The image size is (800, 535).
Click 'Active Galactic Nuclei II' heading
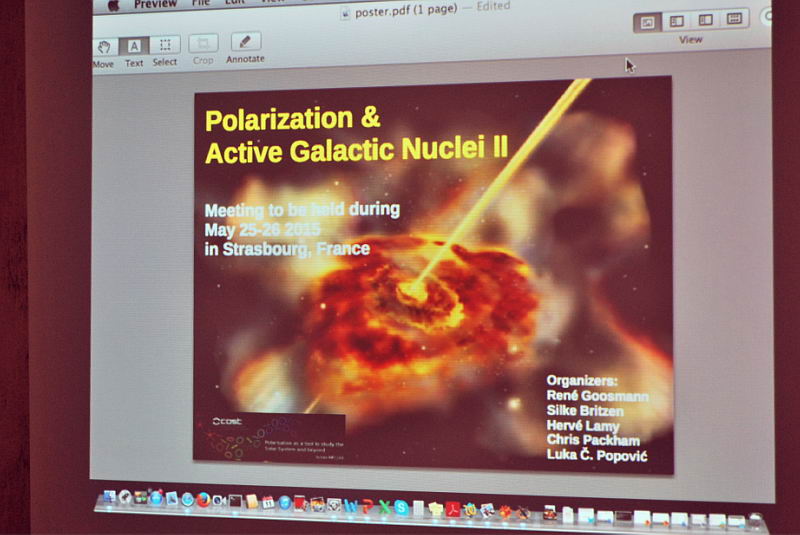coord(356,150)
